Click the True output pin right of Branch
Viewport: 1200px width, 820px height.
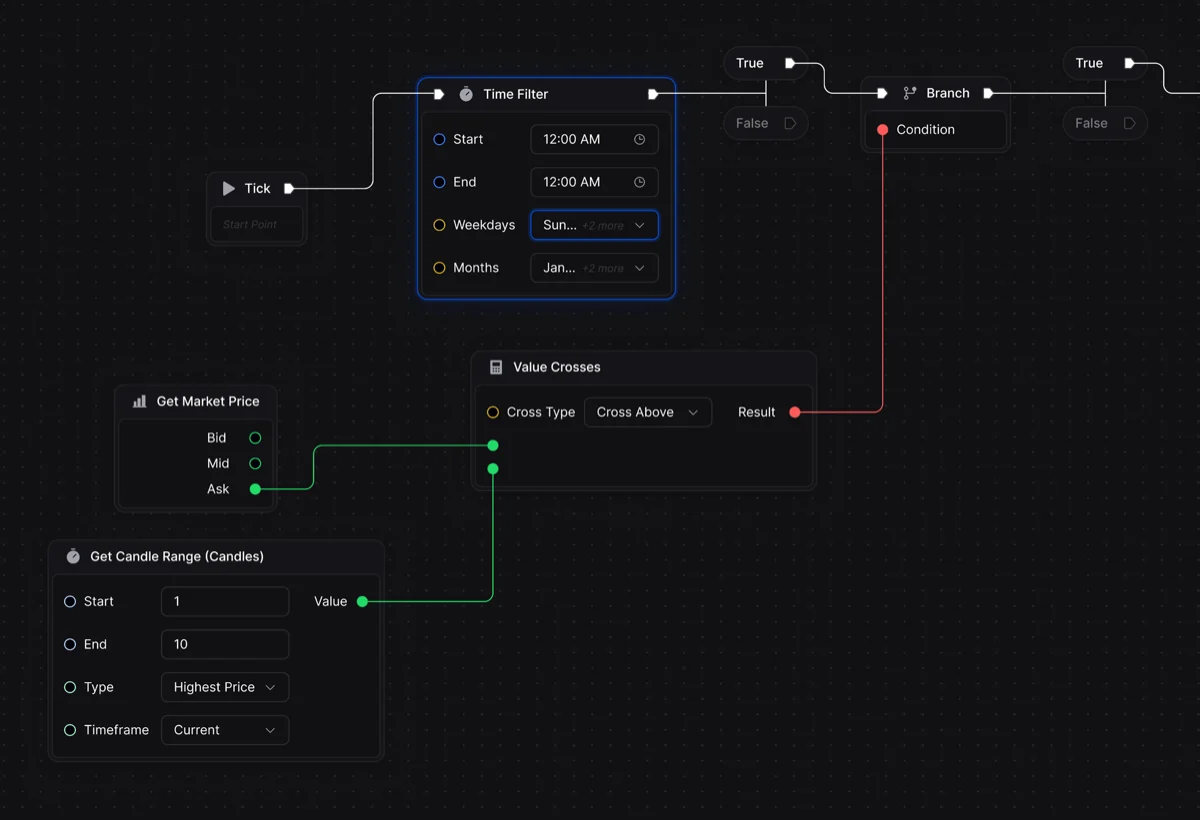coord(1129,63)
